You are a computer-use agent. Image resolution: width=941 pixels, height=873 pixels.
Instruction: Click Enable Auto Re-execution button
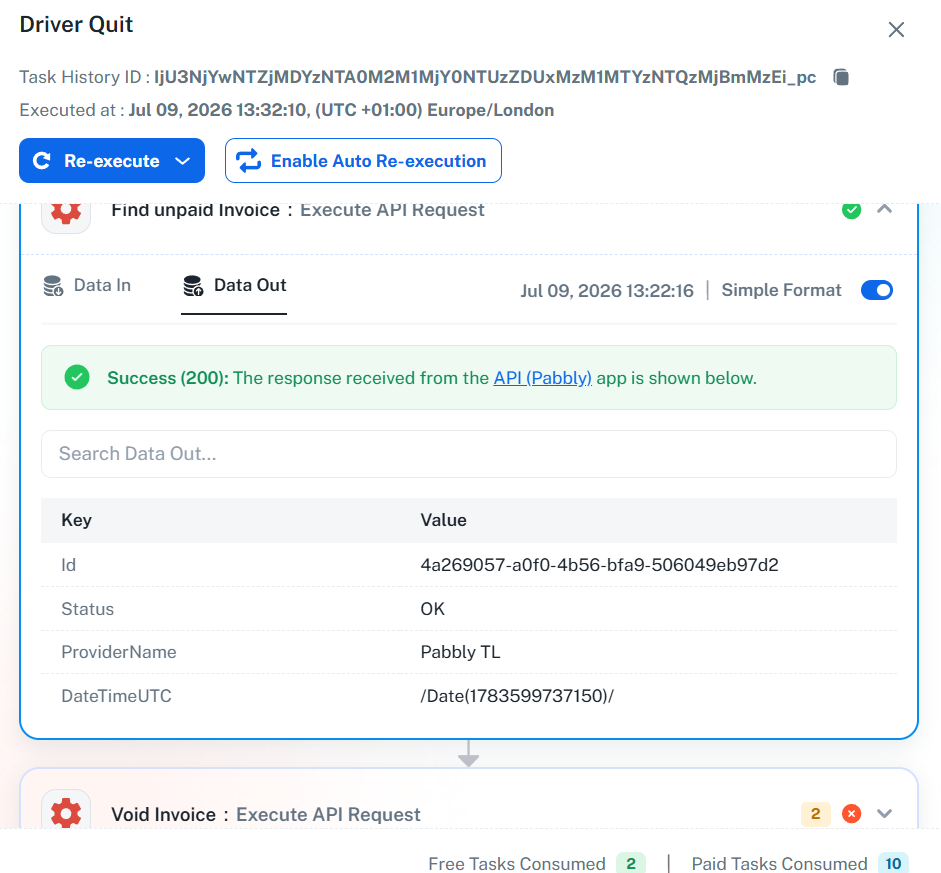click(363, 161)
